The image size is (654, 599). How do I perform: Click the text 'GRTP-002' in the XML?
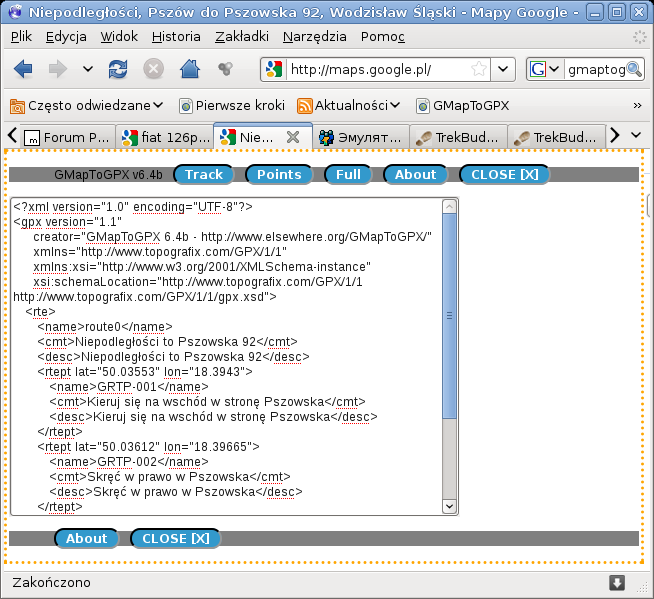click(127, 462)
